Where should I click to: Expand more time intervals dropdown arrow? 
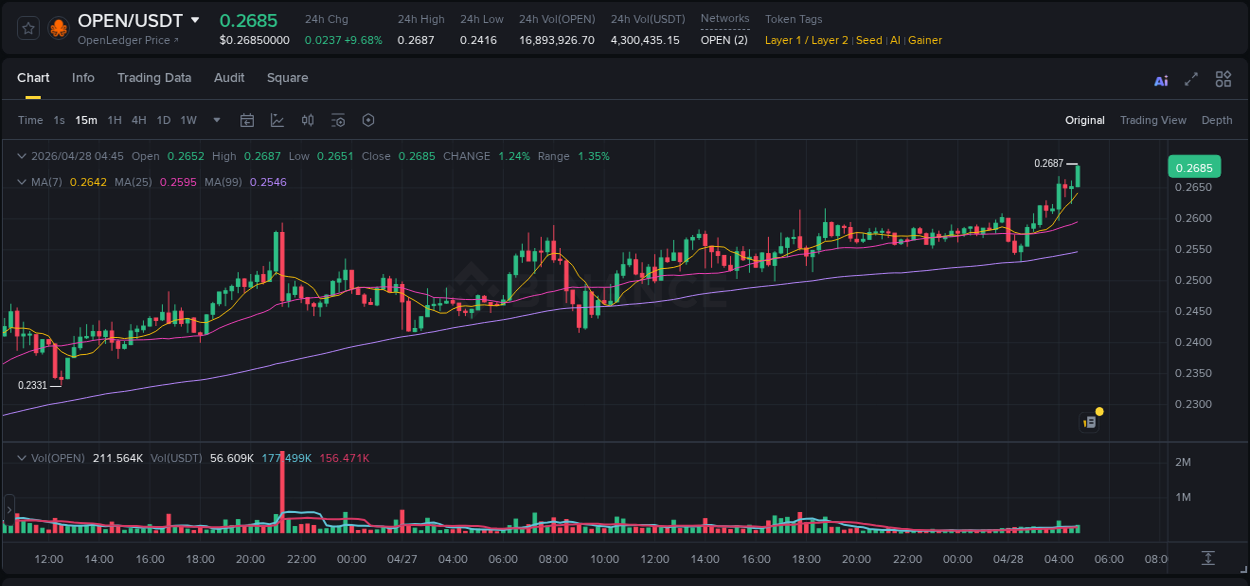(217, 121)
